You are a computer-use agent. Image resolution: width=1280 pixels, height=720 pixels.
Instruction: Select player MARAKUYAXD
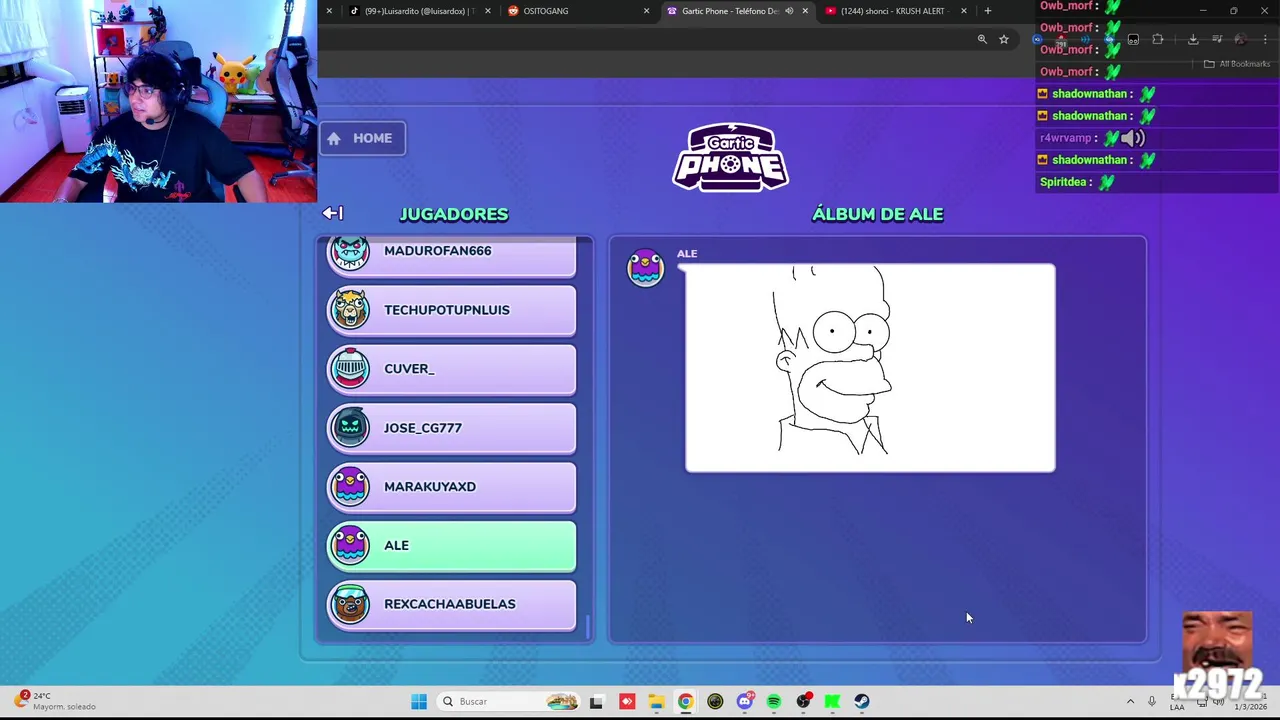click(452, 487)
